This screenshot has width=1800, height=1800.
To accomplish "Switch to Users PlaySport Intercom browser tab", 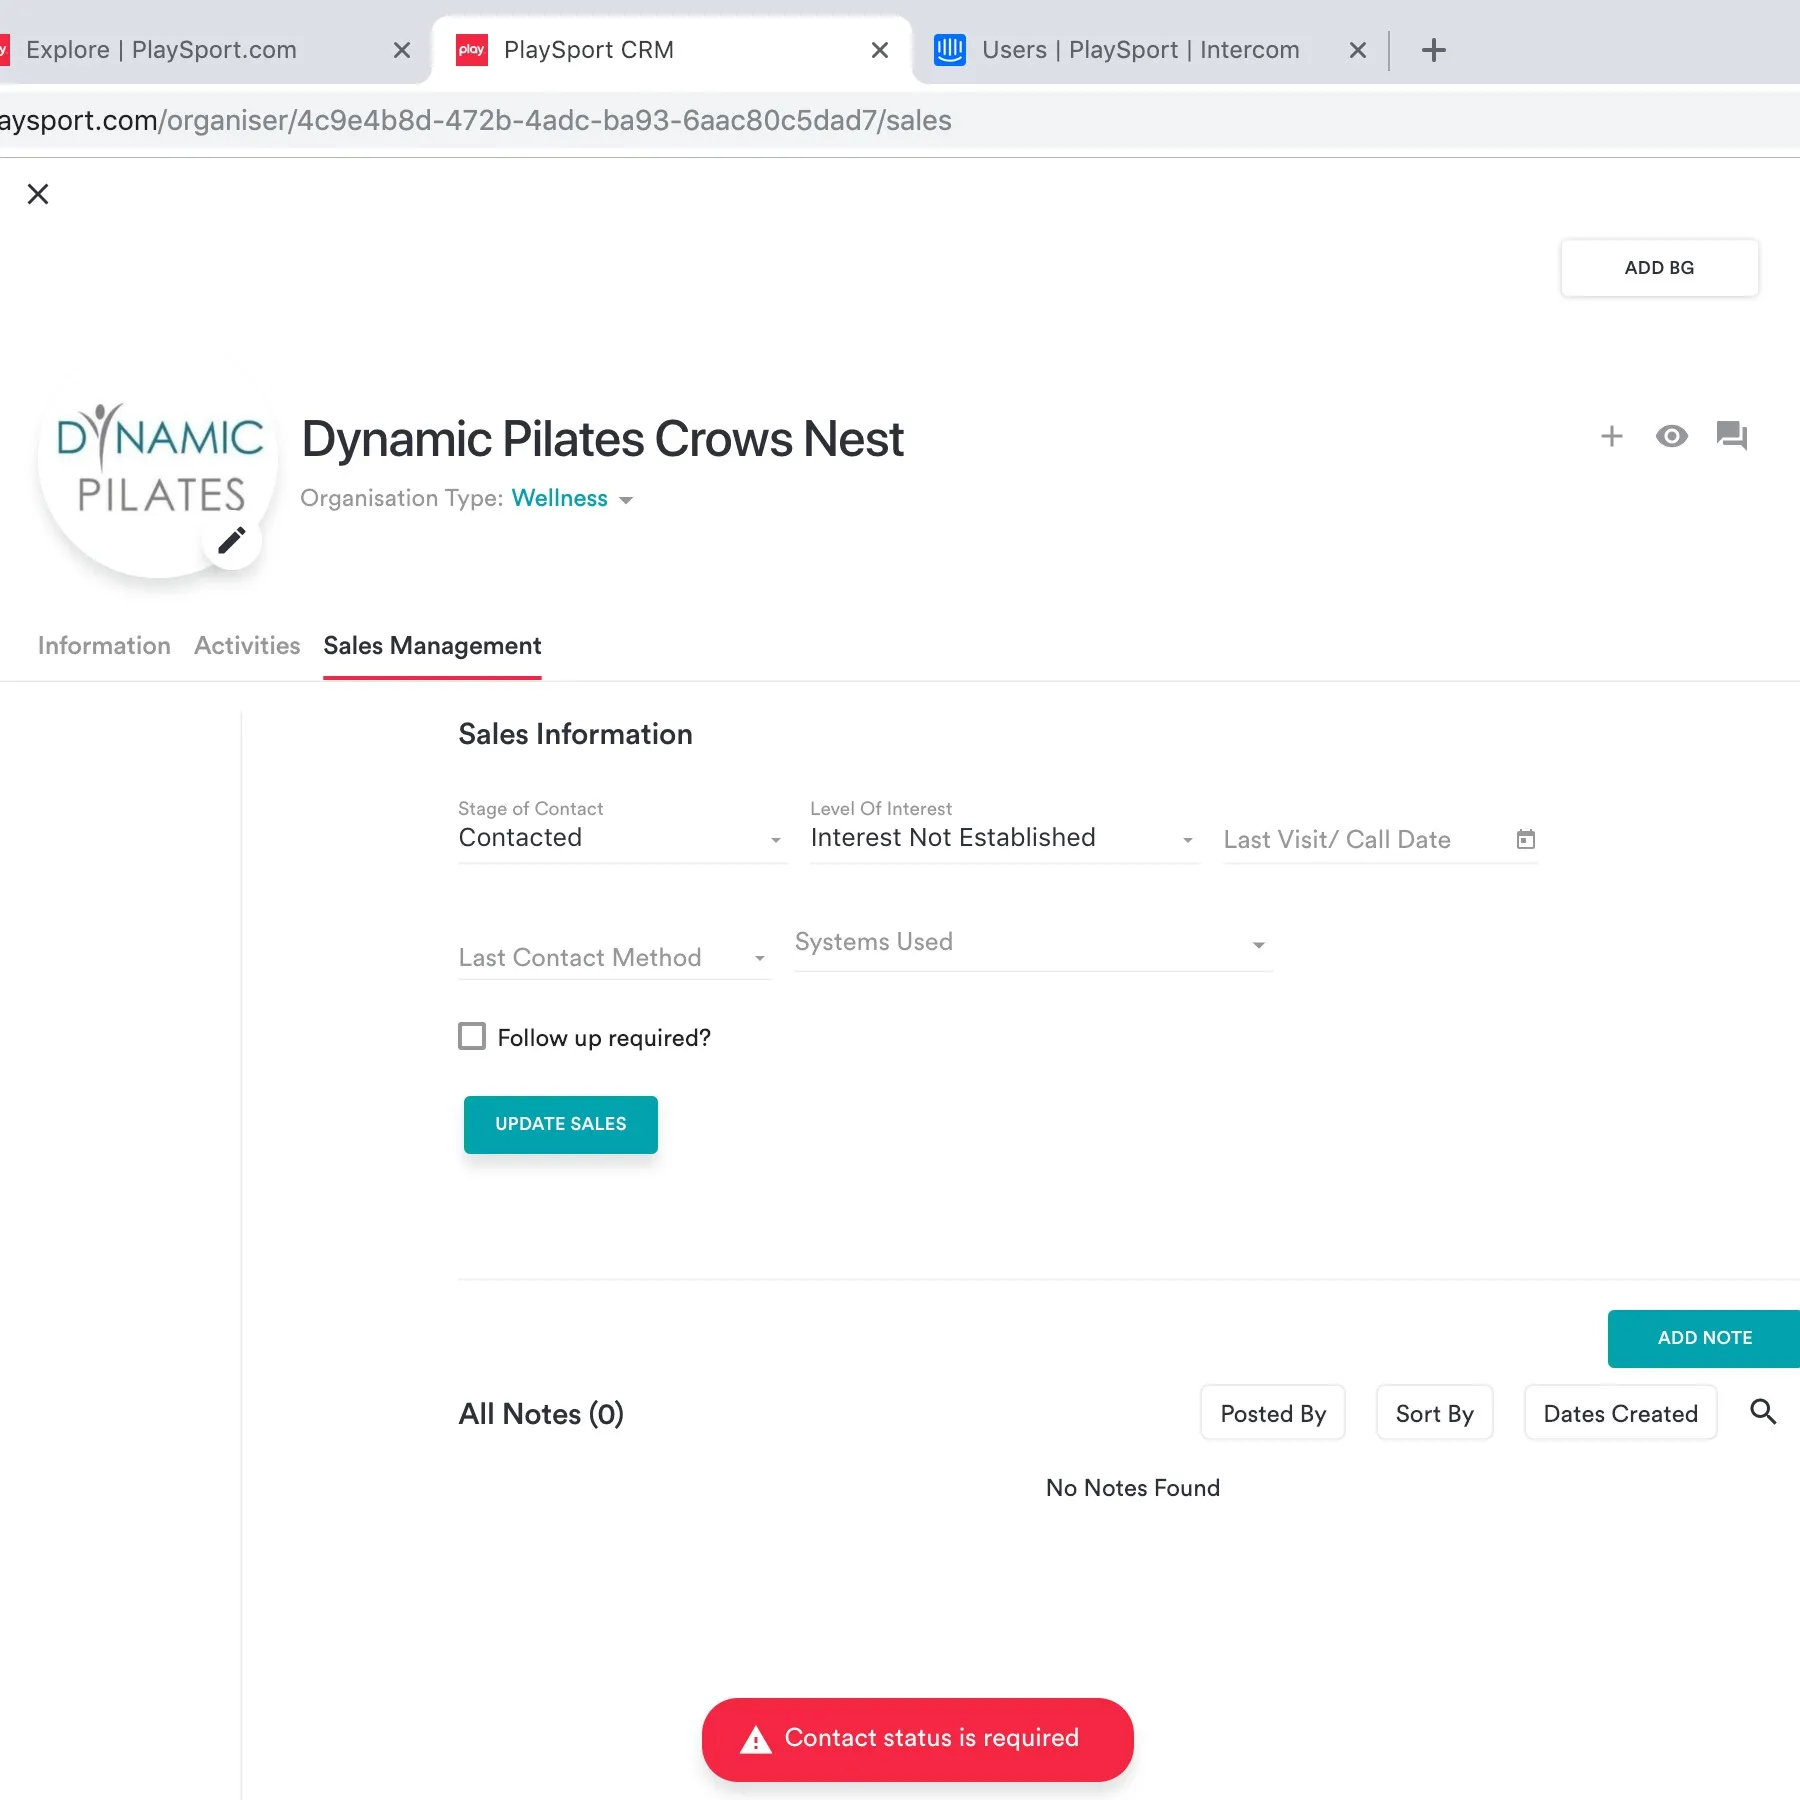I will pos(1148,50).
